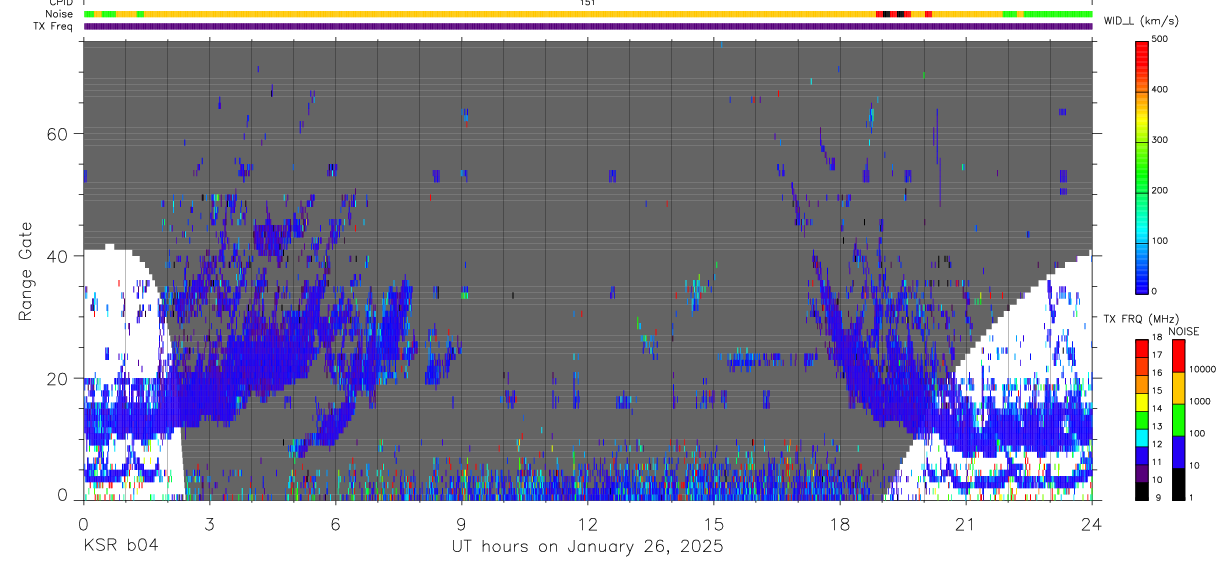Click the 100 value on WID colorbar
The height and width of the screenshot is (567, 1228).
click(1160, 241)
